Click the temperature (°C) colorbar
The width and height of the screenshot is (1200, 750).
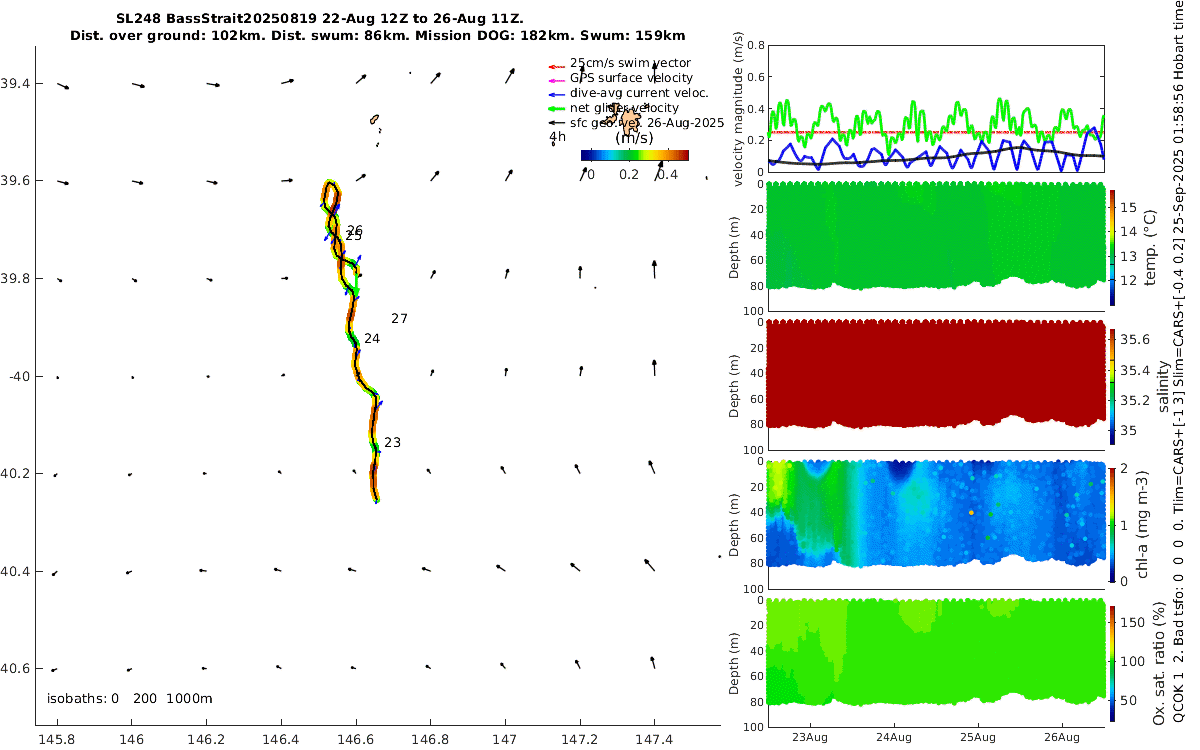pos(1113,245)
